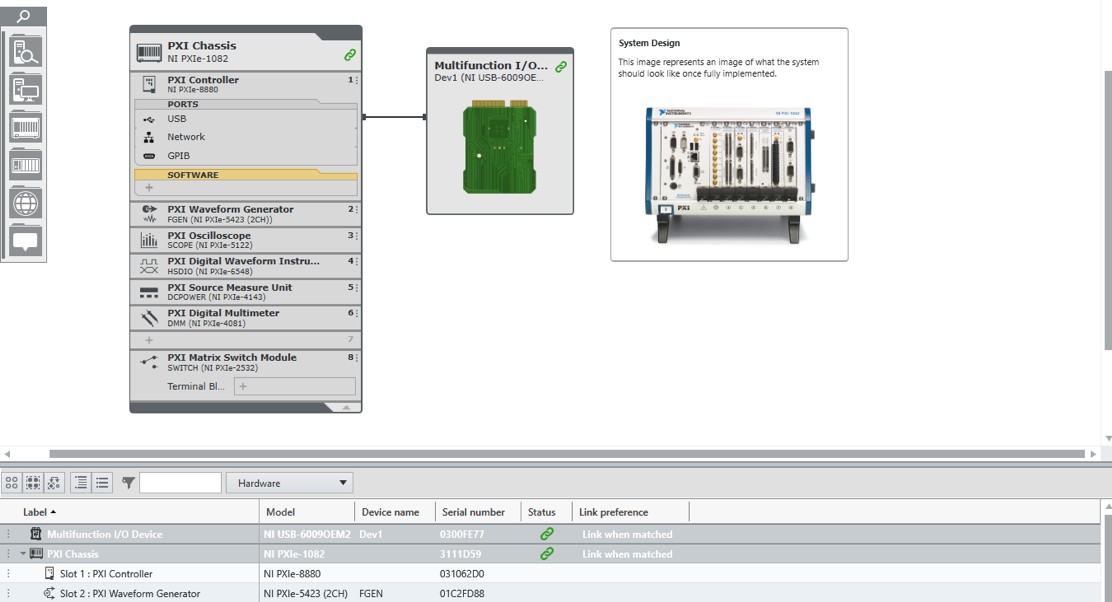Click the flat list view toolbar icon
Viewport: 1112px width, 602px height.
[x=102, y=483]
